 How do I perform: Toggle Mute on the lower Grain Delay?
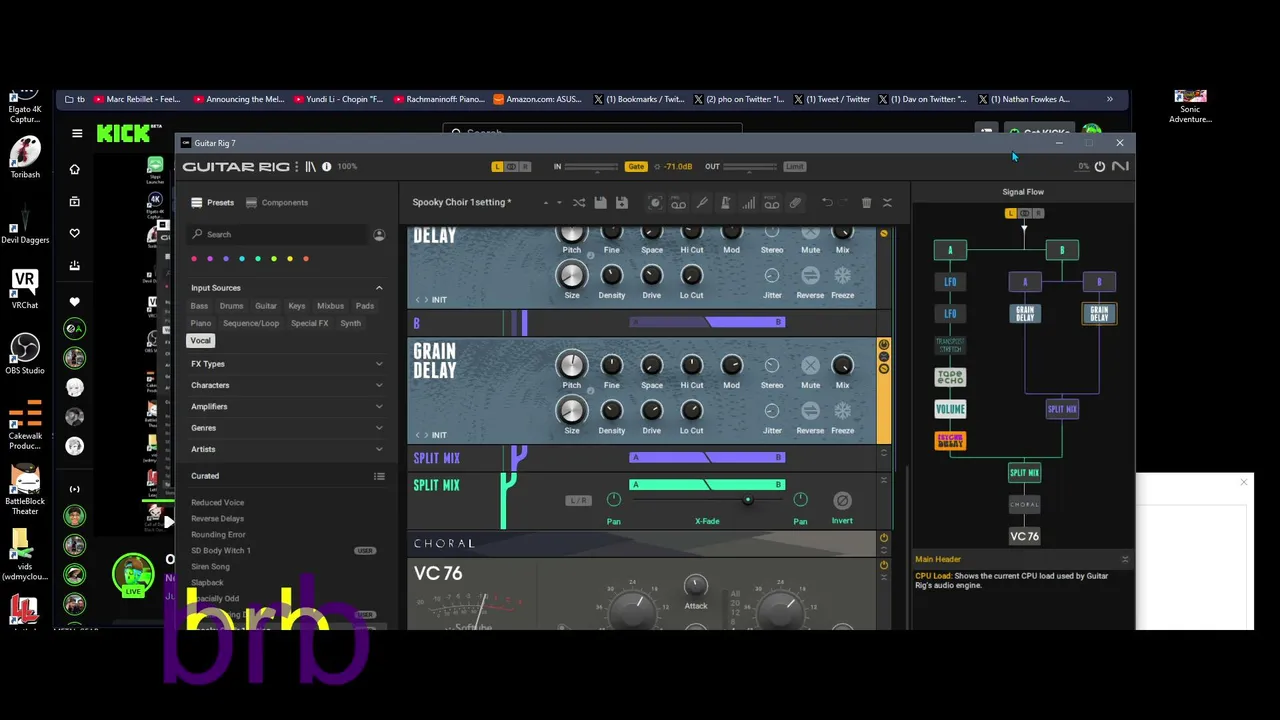coord(810,366)
